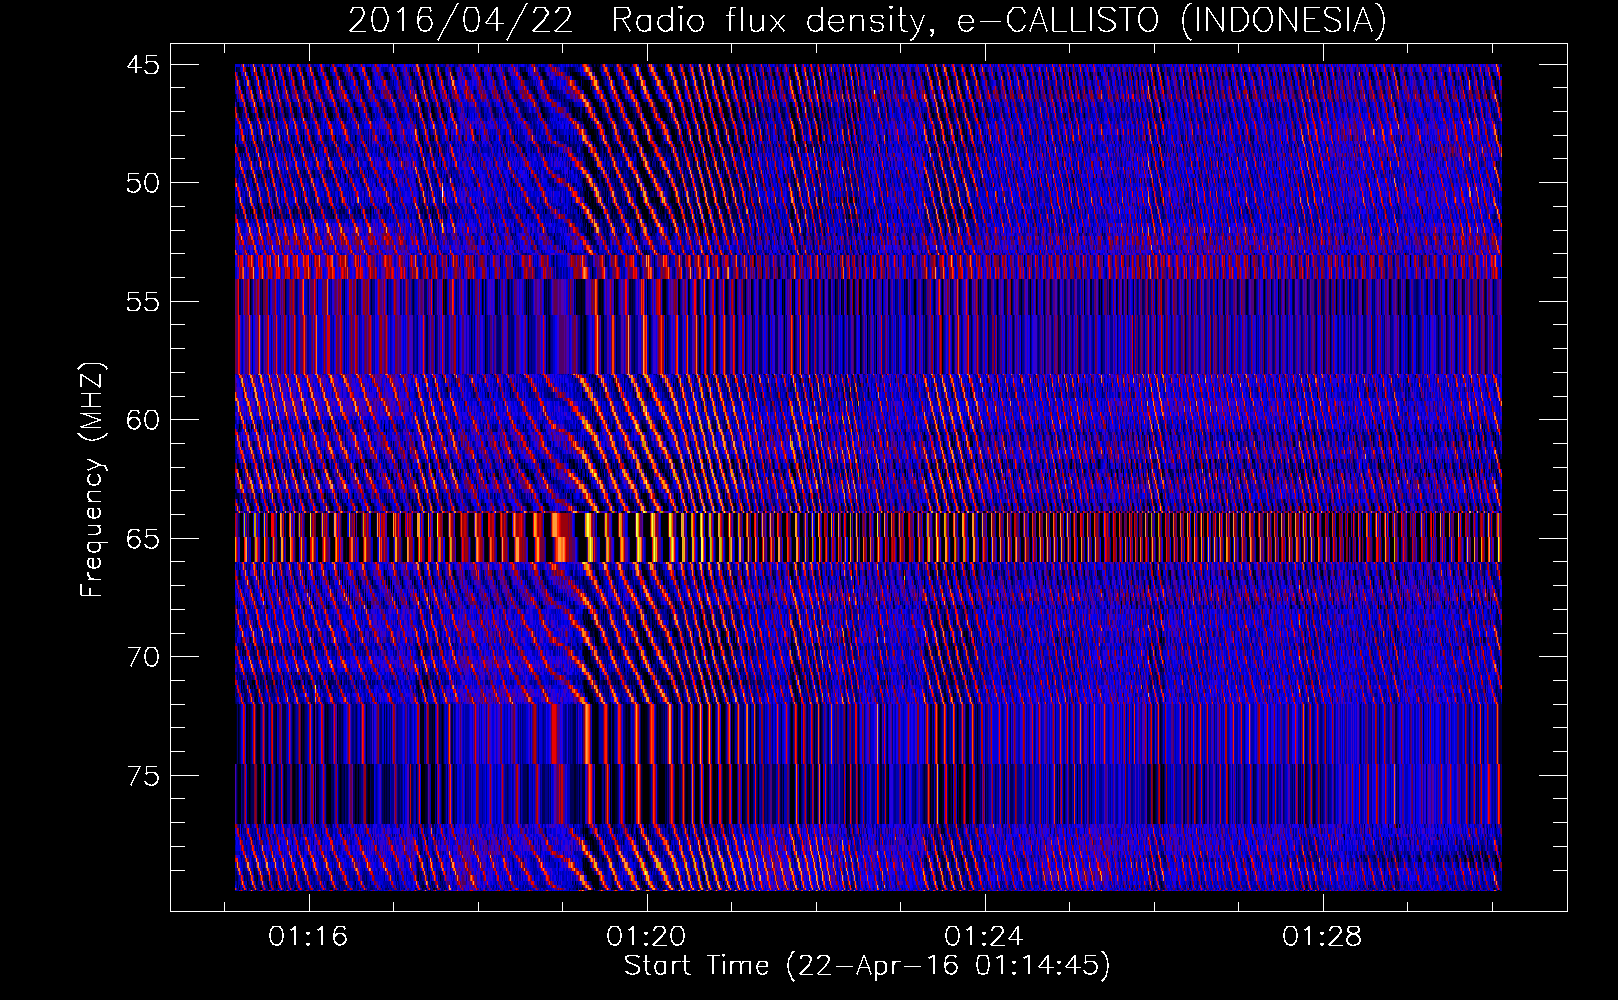Click the 70 frequency tick label
Screen dimensions: 1618x1000
click(142, 657)
